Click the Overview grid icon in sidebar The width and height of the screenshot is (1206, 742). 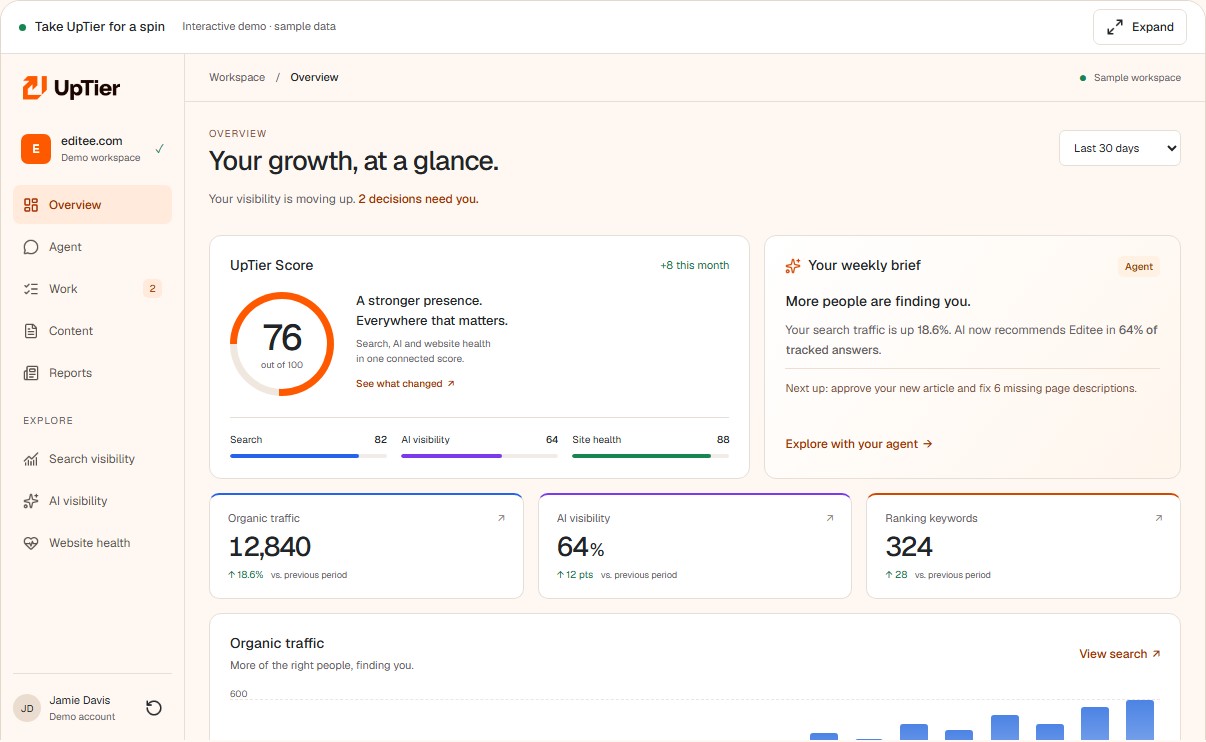[30, 205]
